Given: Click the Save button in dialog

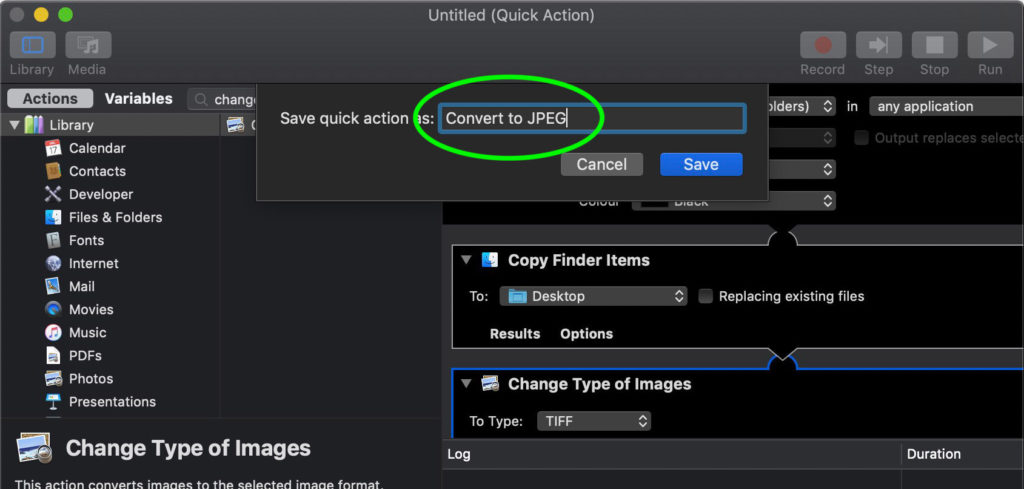Looking at the screenshot, I should [701, 165].
